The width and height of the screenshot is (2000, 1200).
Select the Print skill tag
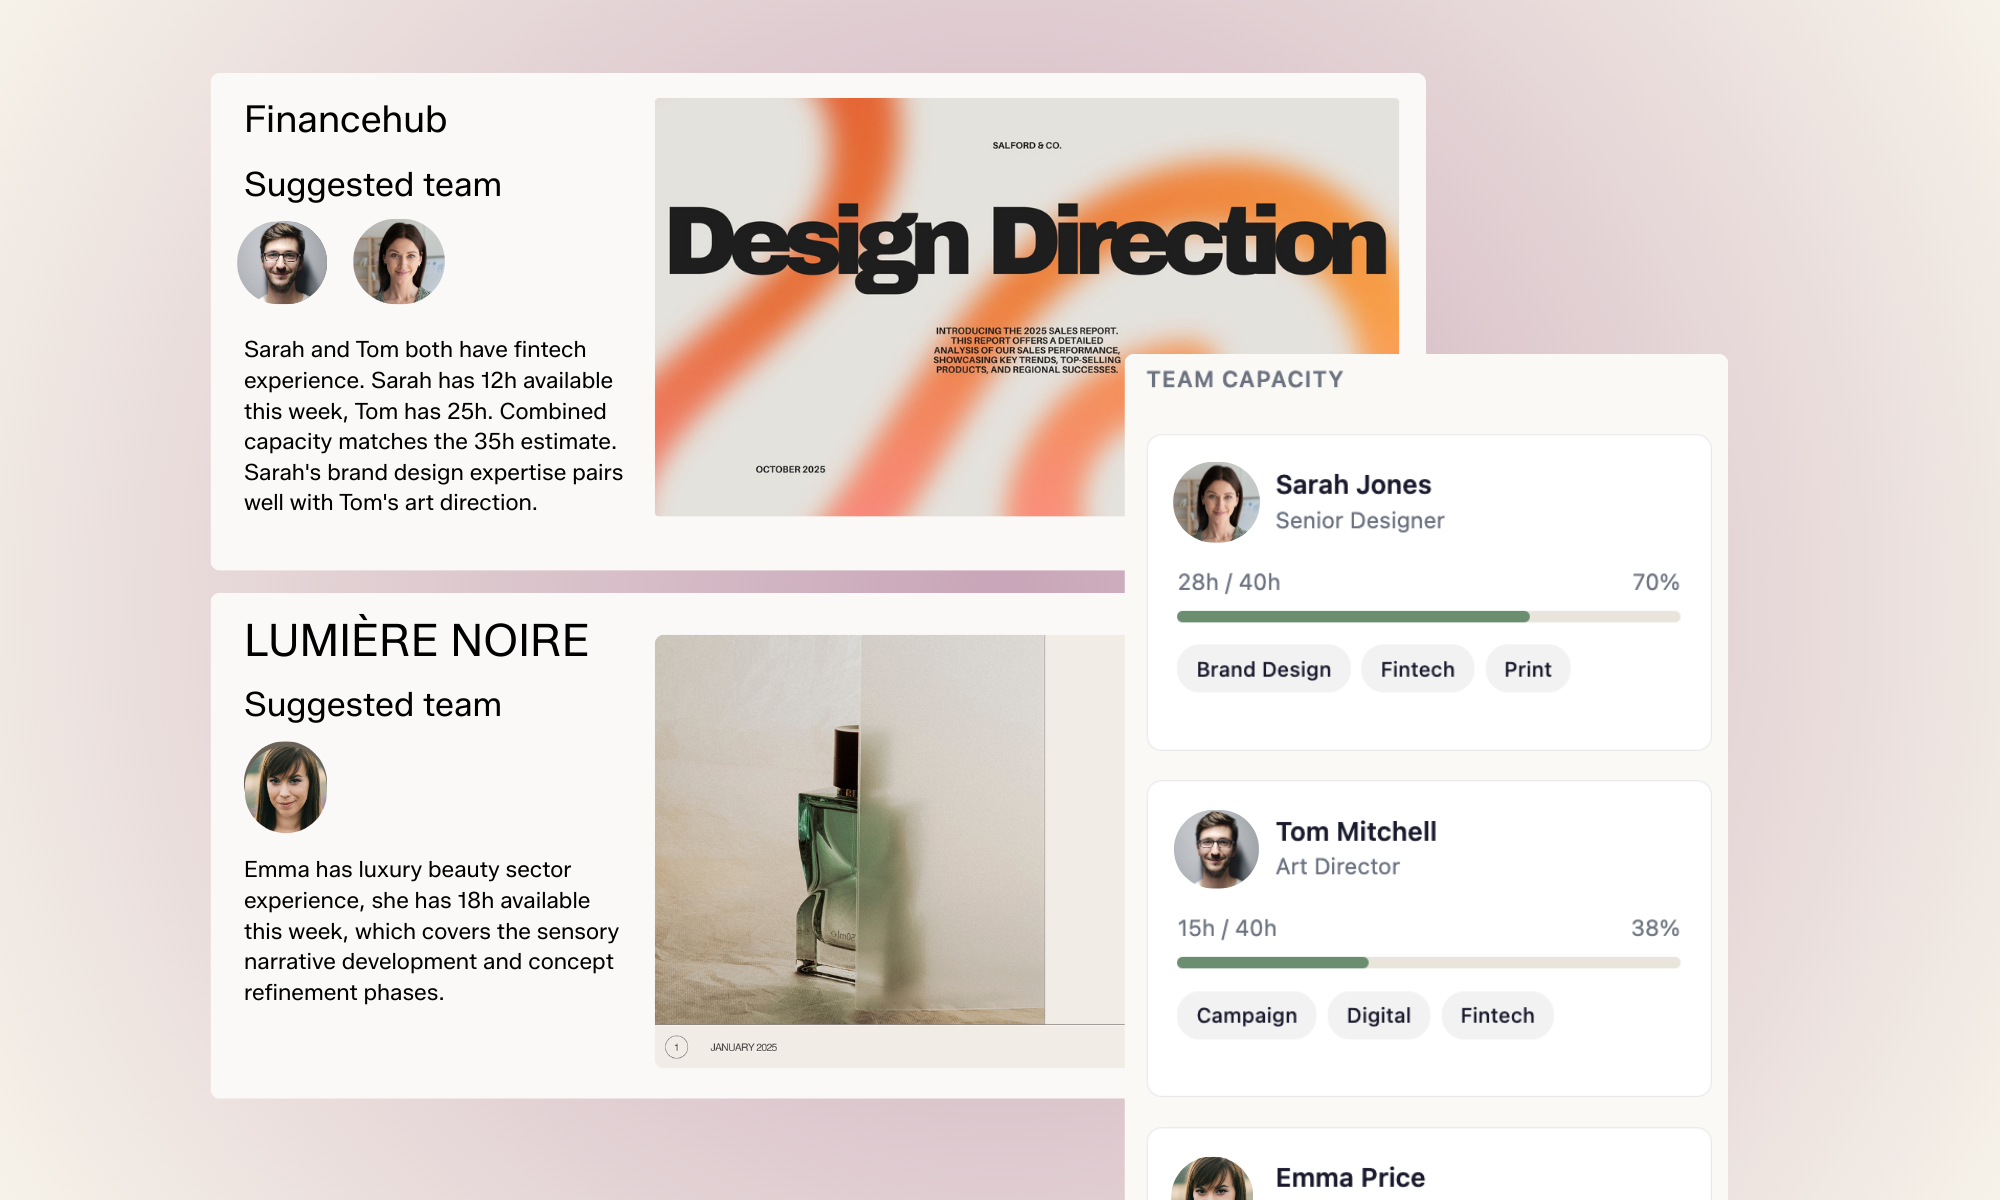click(1527, 669)
